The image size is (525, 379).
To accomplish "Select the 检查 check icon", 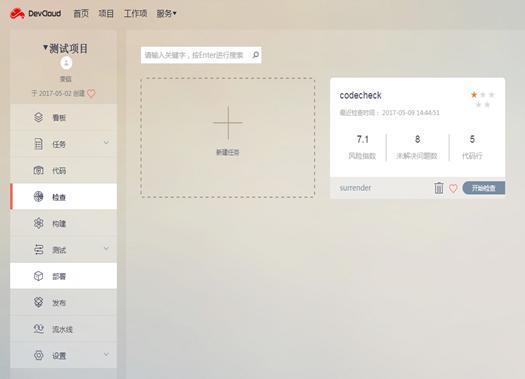I will [x=39, y=197].
